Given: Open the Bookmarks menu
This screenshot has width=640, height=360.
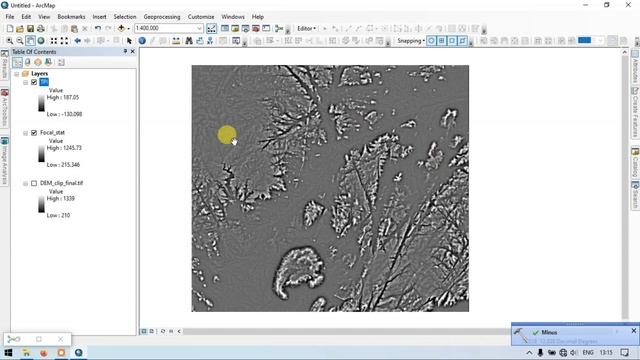Looking at the screenshot, I should coord(71,17).
